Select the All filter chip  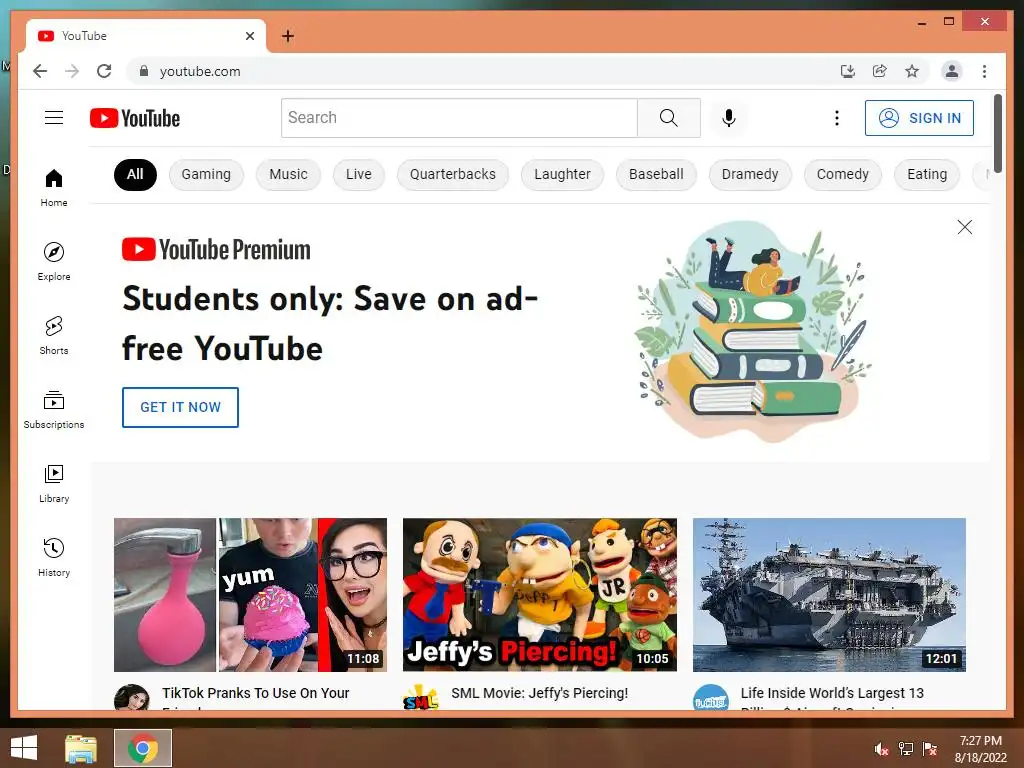click(x=135, y=174)
